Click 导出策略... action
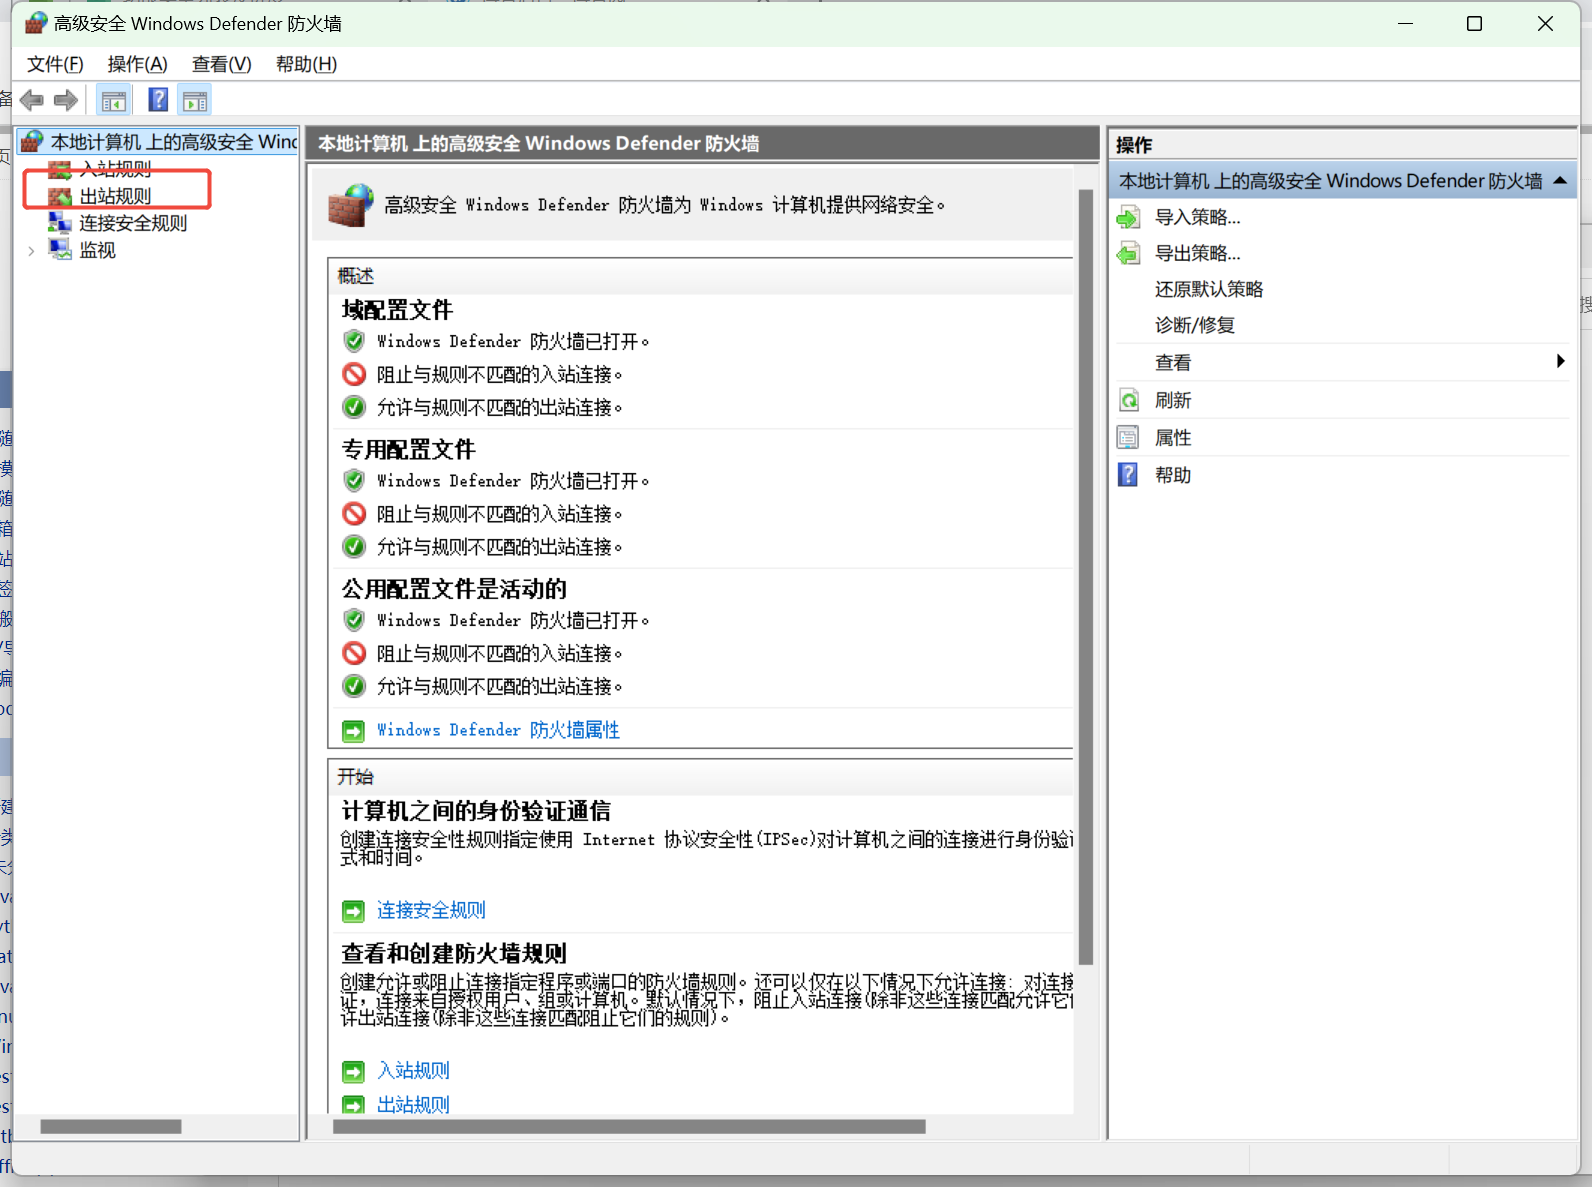The height and width of the screenshot is (1187, 1592). [x=1197, y=253]
